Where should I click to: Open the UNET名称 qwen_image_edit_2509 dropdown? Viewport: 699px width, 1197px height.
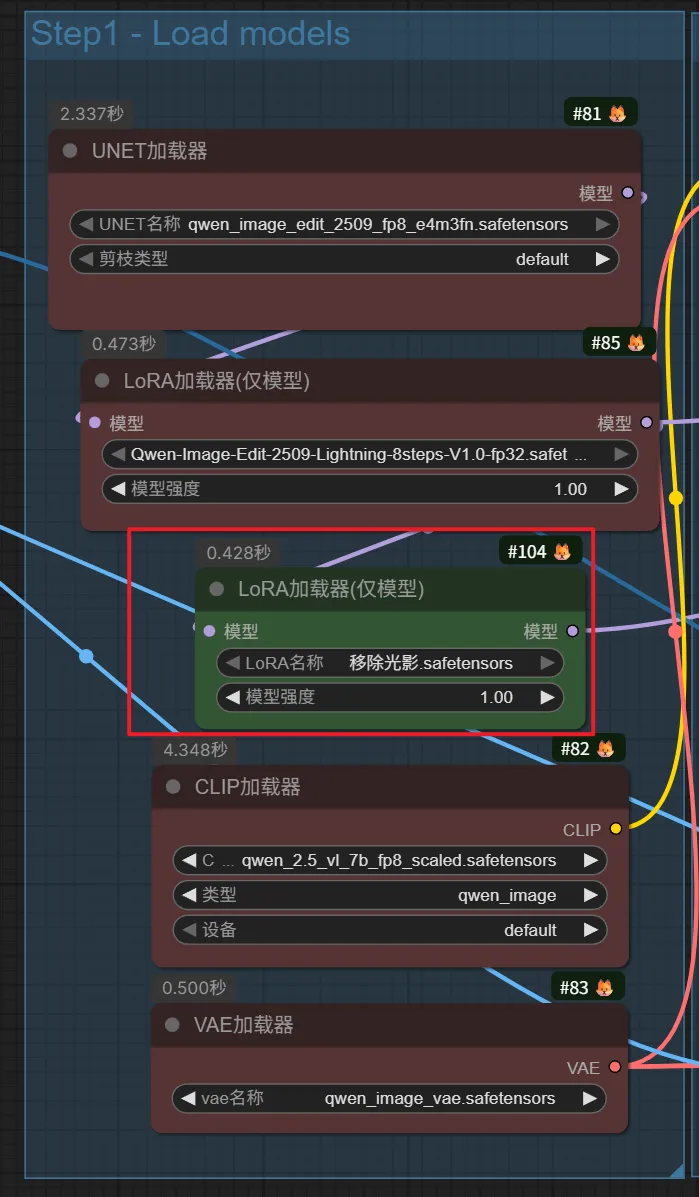(344, 224)
